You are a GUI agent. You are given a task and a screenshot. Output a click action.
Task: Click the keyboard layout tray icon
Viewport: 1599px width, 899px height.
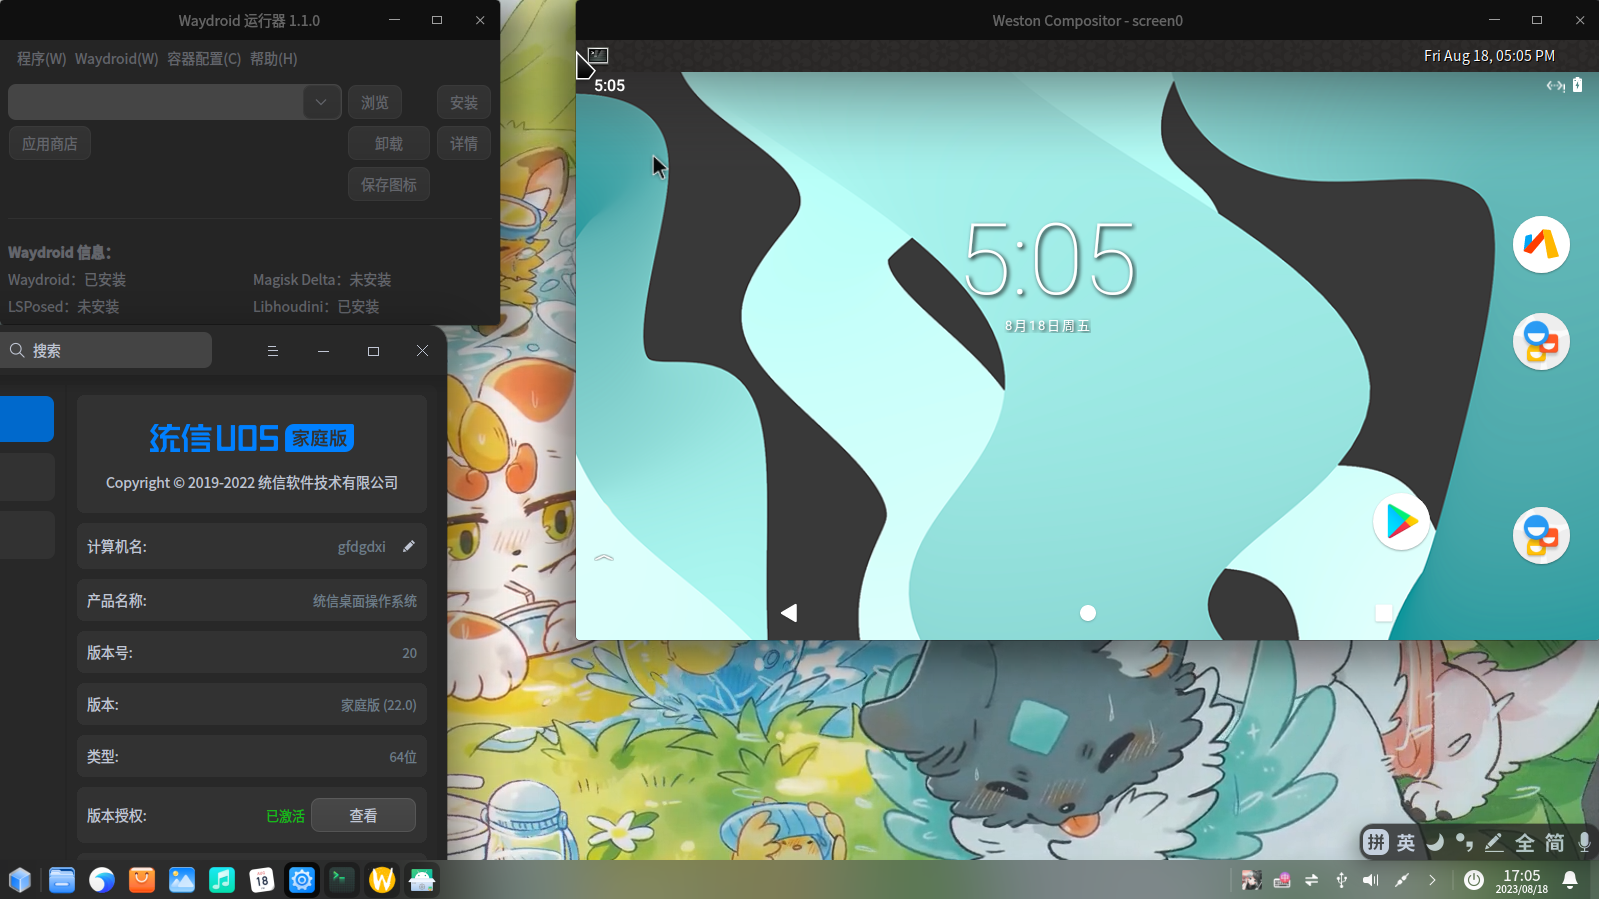click(x=1282, y=880)
